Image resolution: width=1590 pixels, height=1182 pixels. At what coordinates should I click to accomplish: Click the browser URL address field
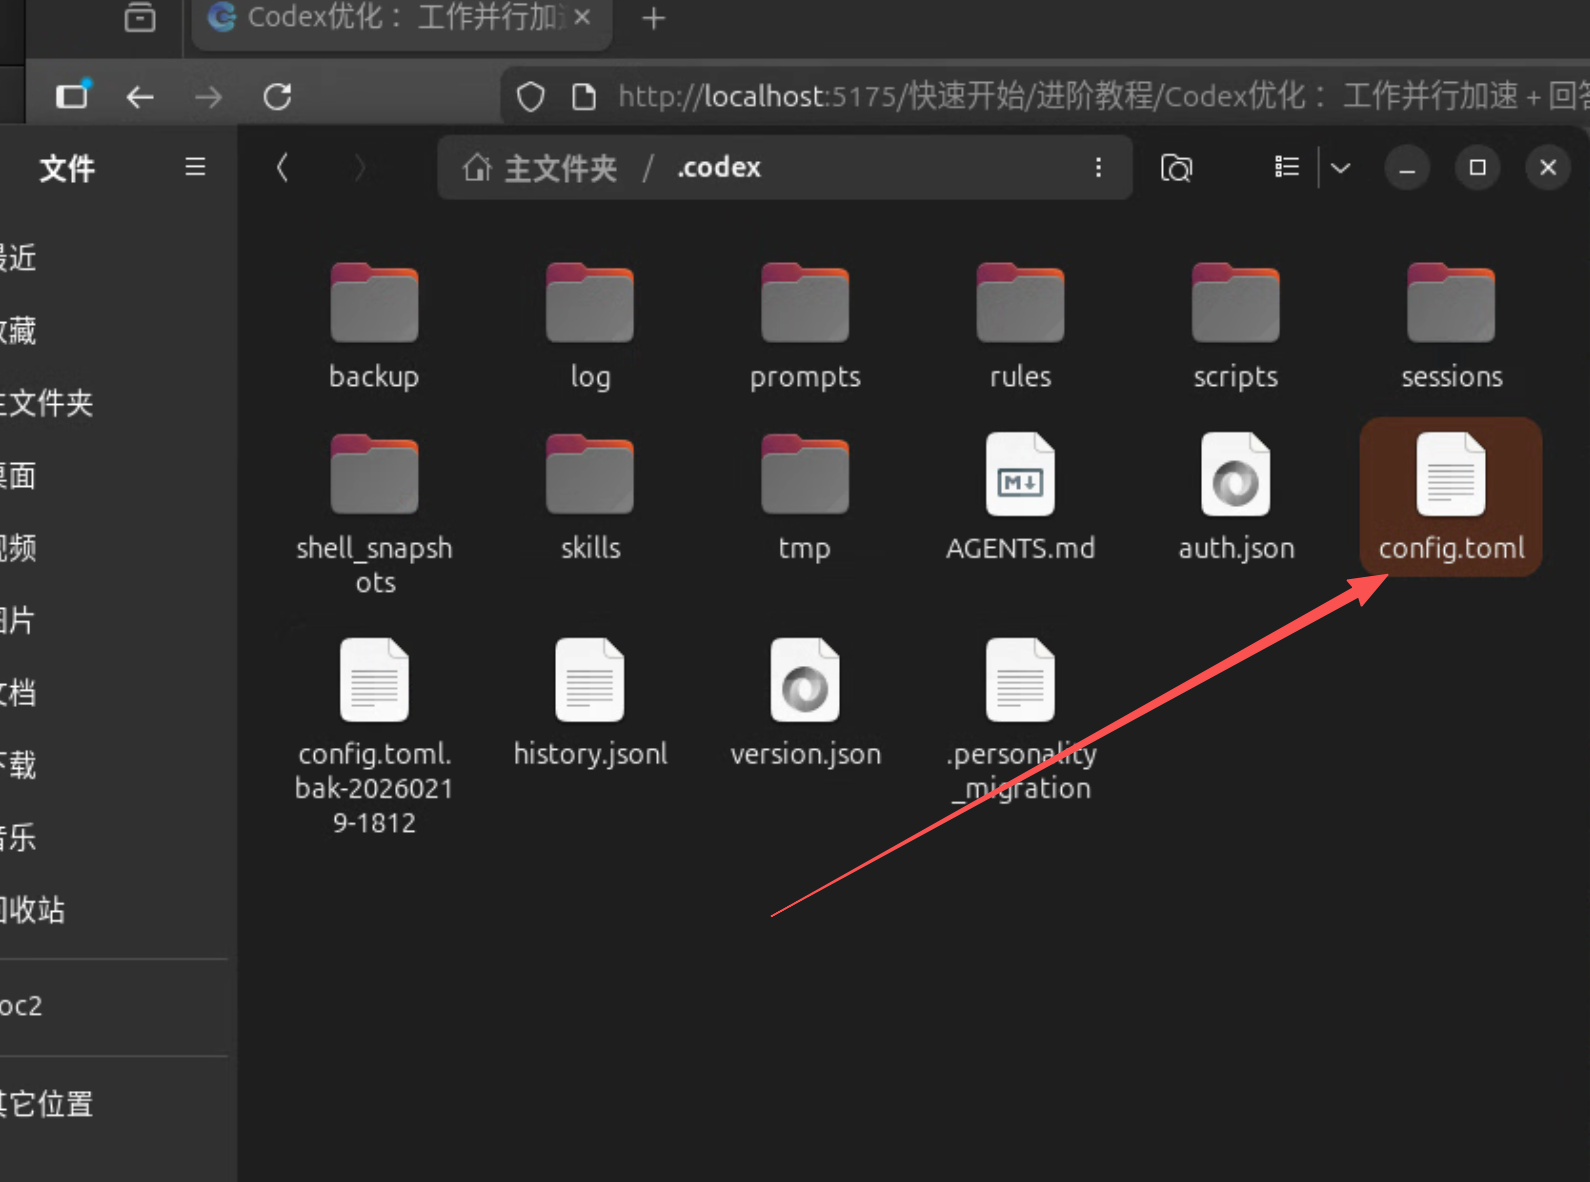click(1000, 96)
